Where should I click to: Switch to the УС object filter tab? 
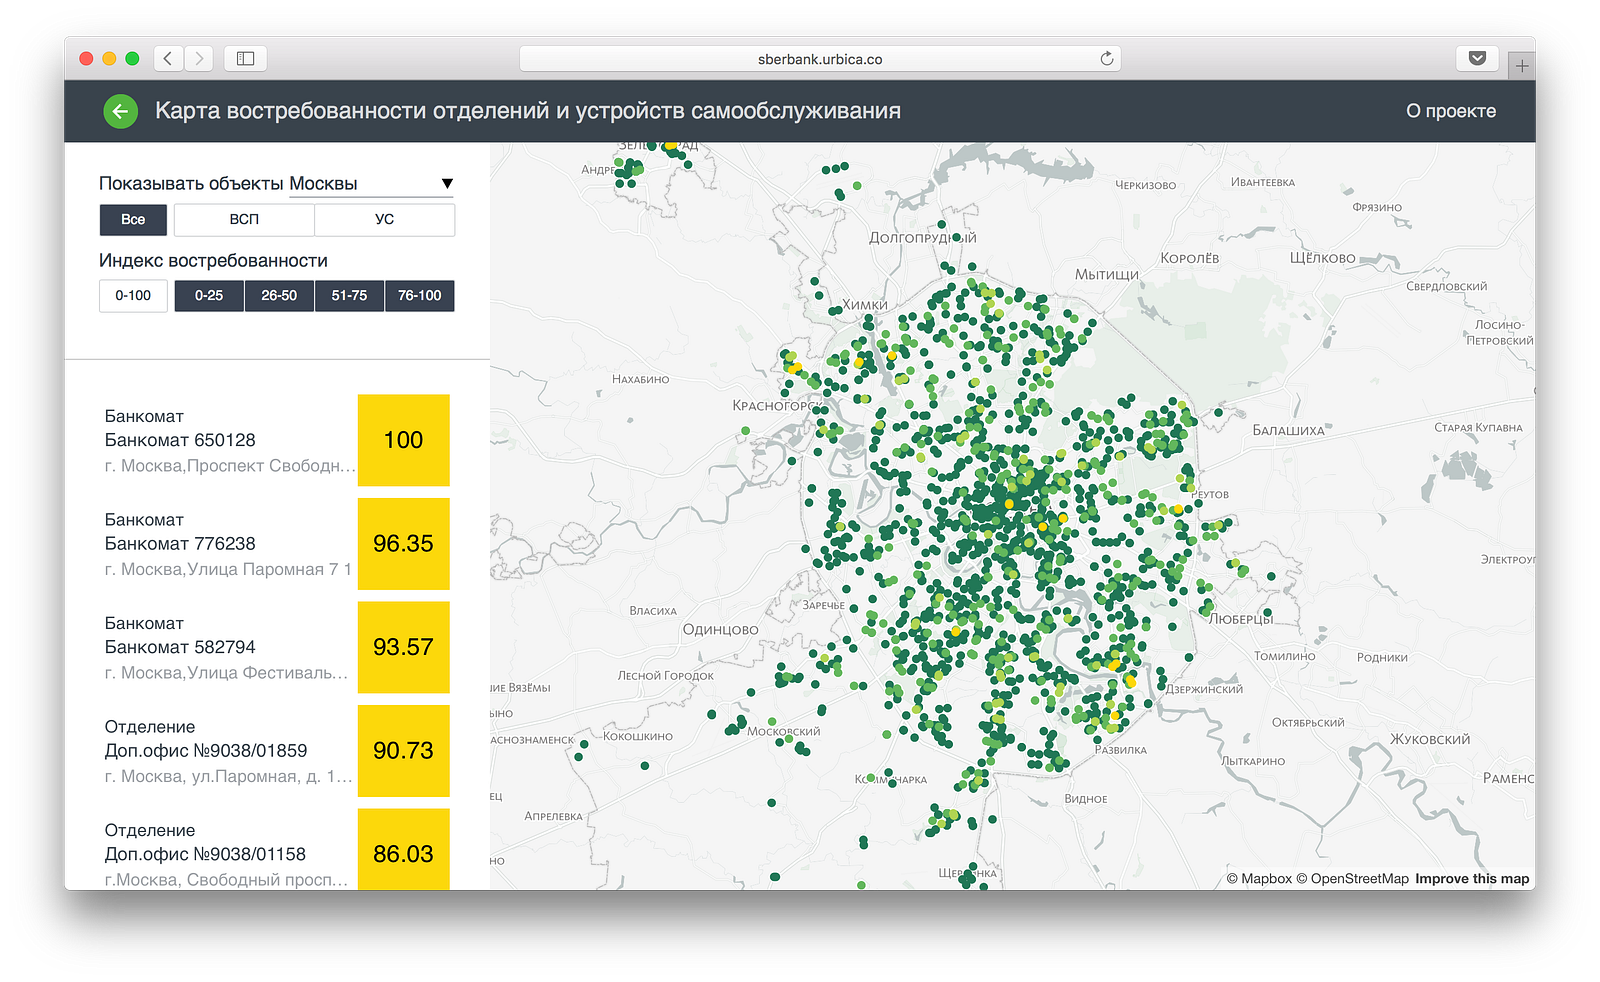tap(384, 220)
